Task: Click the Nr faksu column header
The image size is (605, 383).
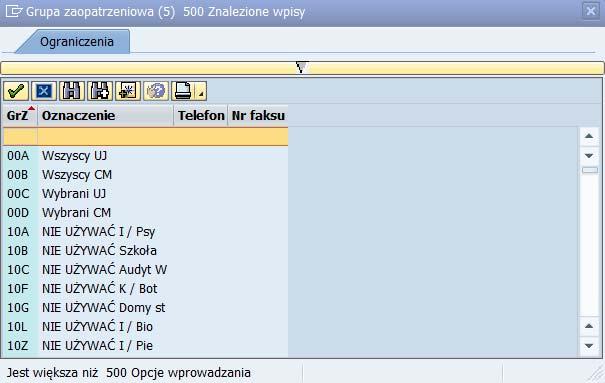Action: (258, 115)
